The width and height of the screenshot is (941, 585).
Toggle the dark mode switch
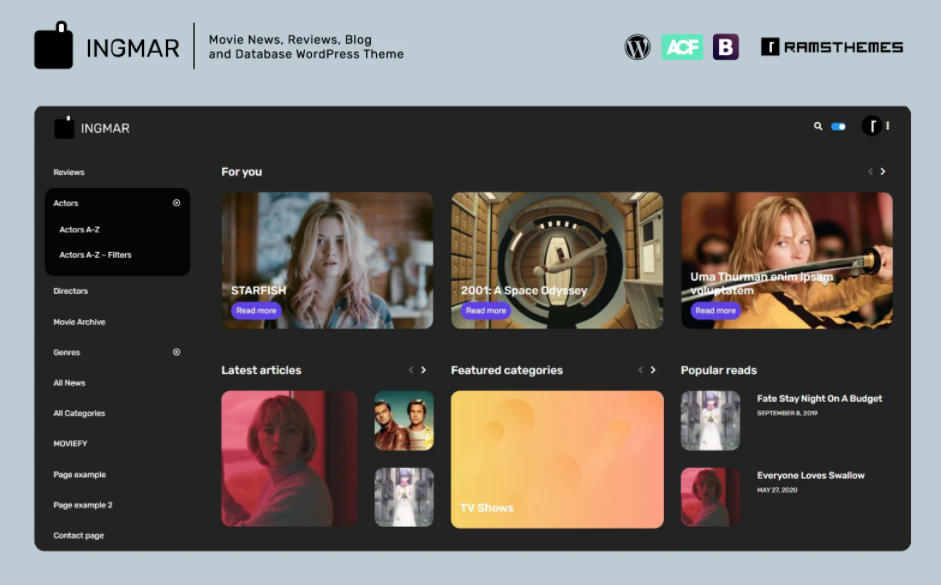[x=838, y=127]
